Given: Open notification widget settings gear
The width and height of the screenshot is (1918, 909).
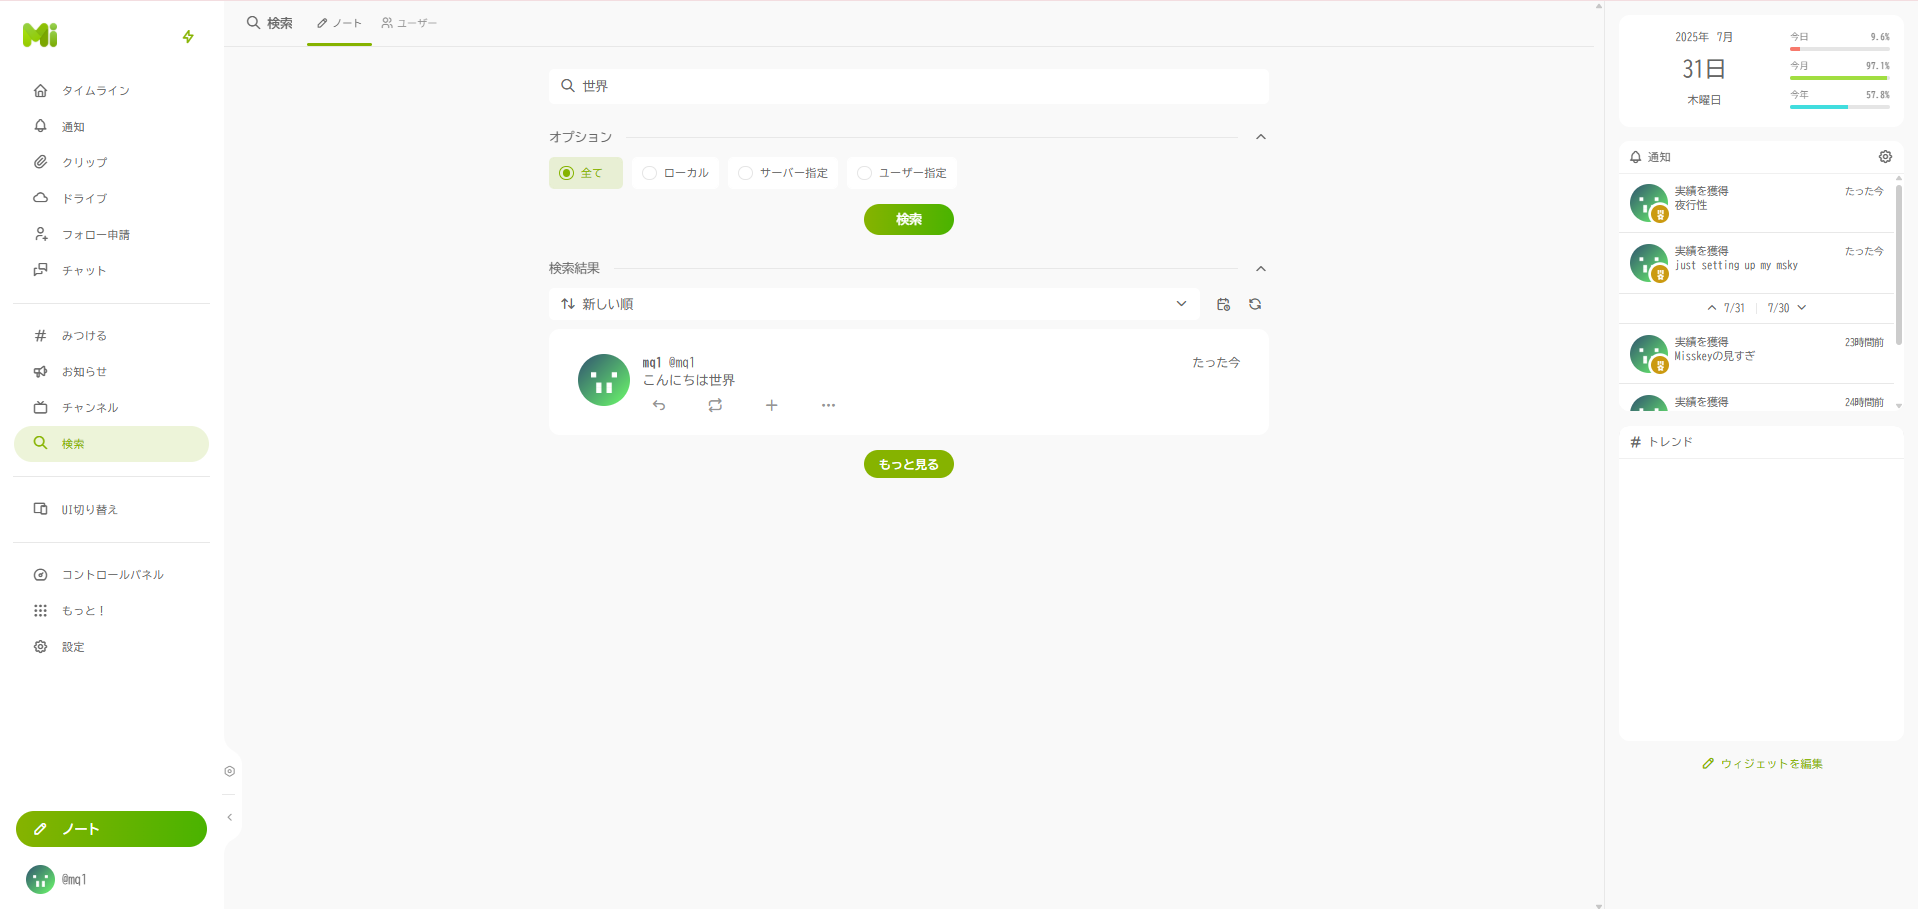Looking at the screenshot, I should pos(1885,157).
